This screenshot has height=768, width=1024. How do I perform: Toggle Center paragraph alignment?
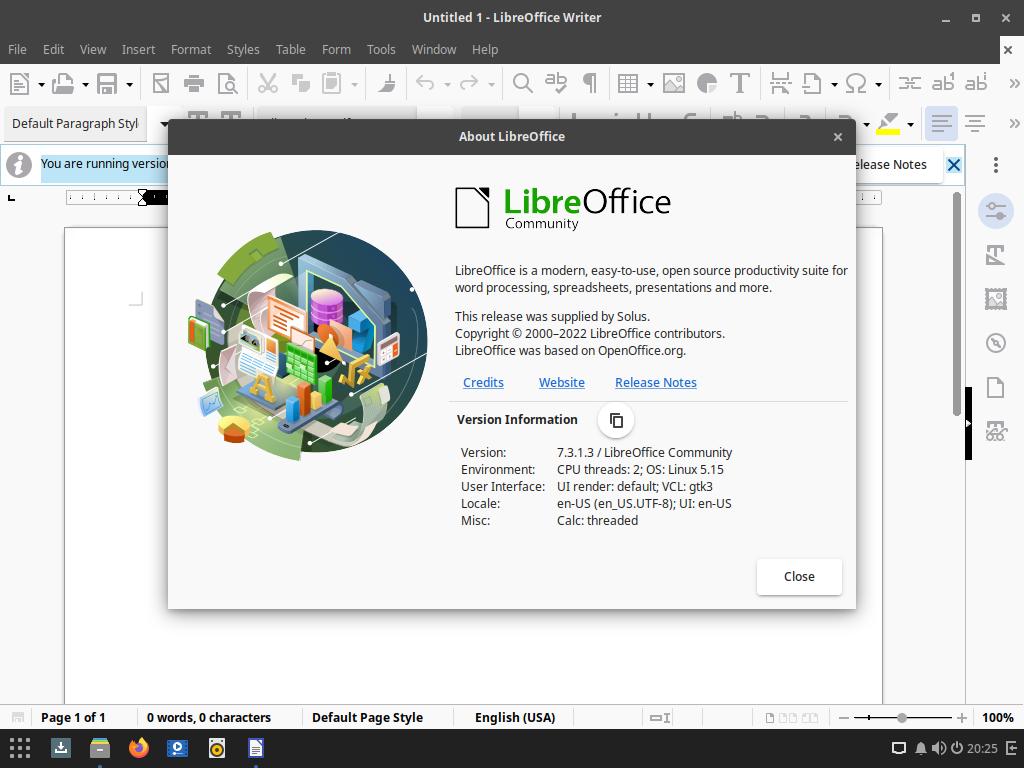[975, 123]
